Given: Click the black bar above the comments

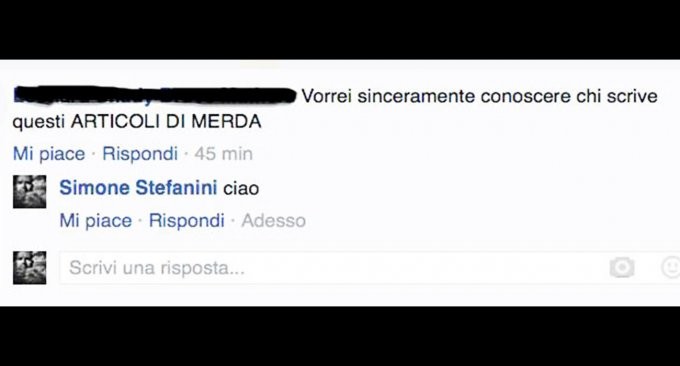Looking at the screenshot, I should pyautogui.click(x=340, y=29).
